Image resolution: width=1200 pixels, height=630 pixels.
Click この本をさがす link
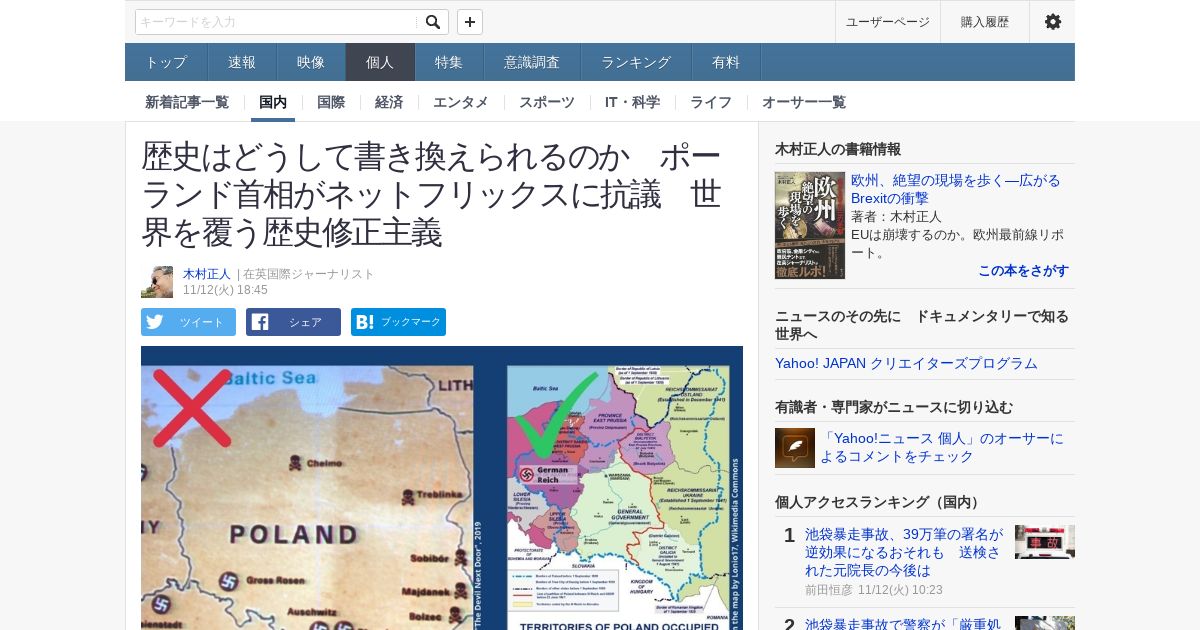[x=1023, y=271]
